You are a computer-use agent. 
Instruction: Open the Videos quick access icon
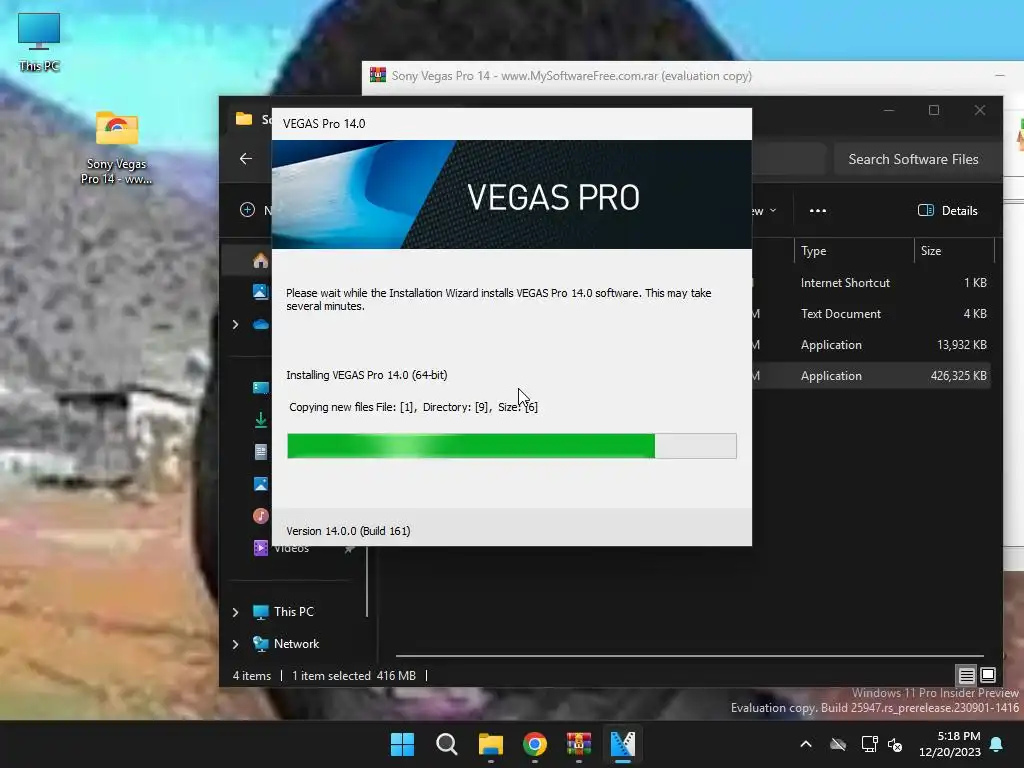point(261,548)
